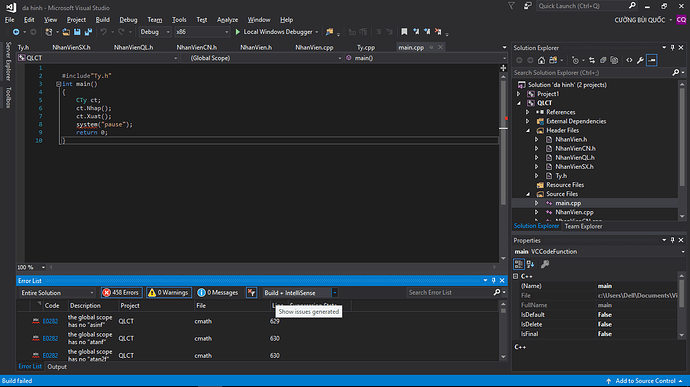
Task: Start Local Windows Debugger
Action: pos(277,32)
